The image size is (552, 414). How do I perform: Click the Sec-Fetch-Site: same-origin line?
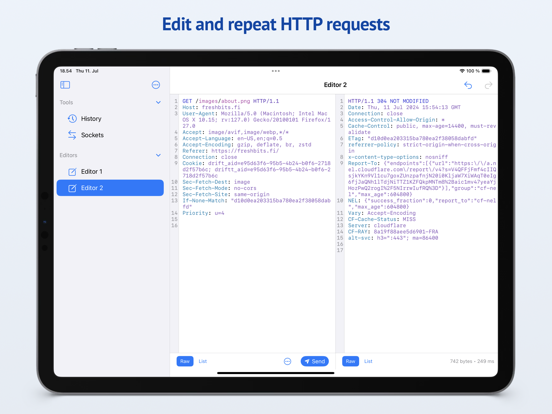pyautogui.click(x=226, y=194)
